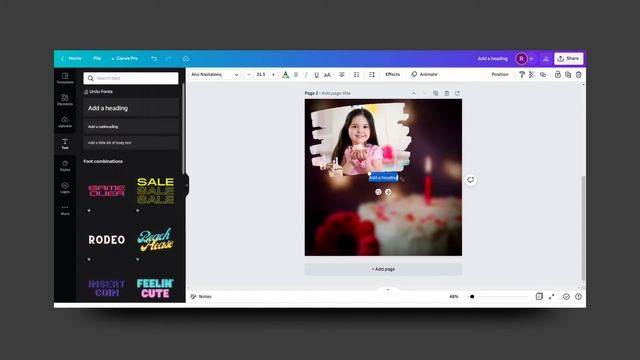
Task: Open the Uploads sidebar tab
Action: pos(65,122)
